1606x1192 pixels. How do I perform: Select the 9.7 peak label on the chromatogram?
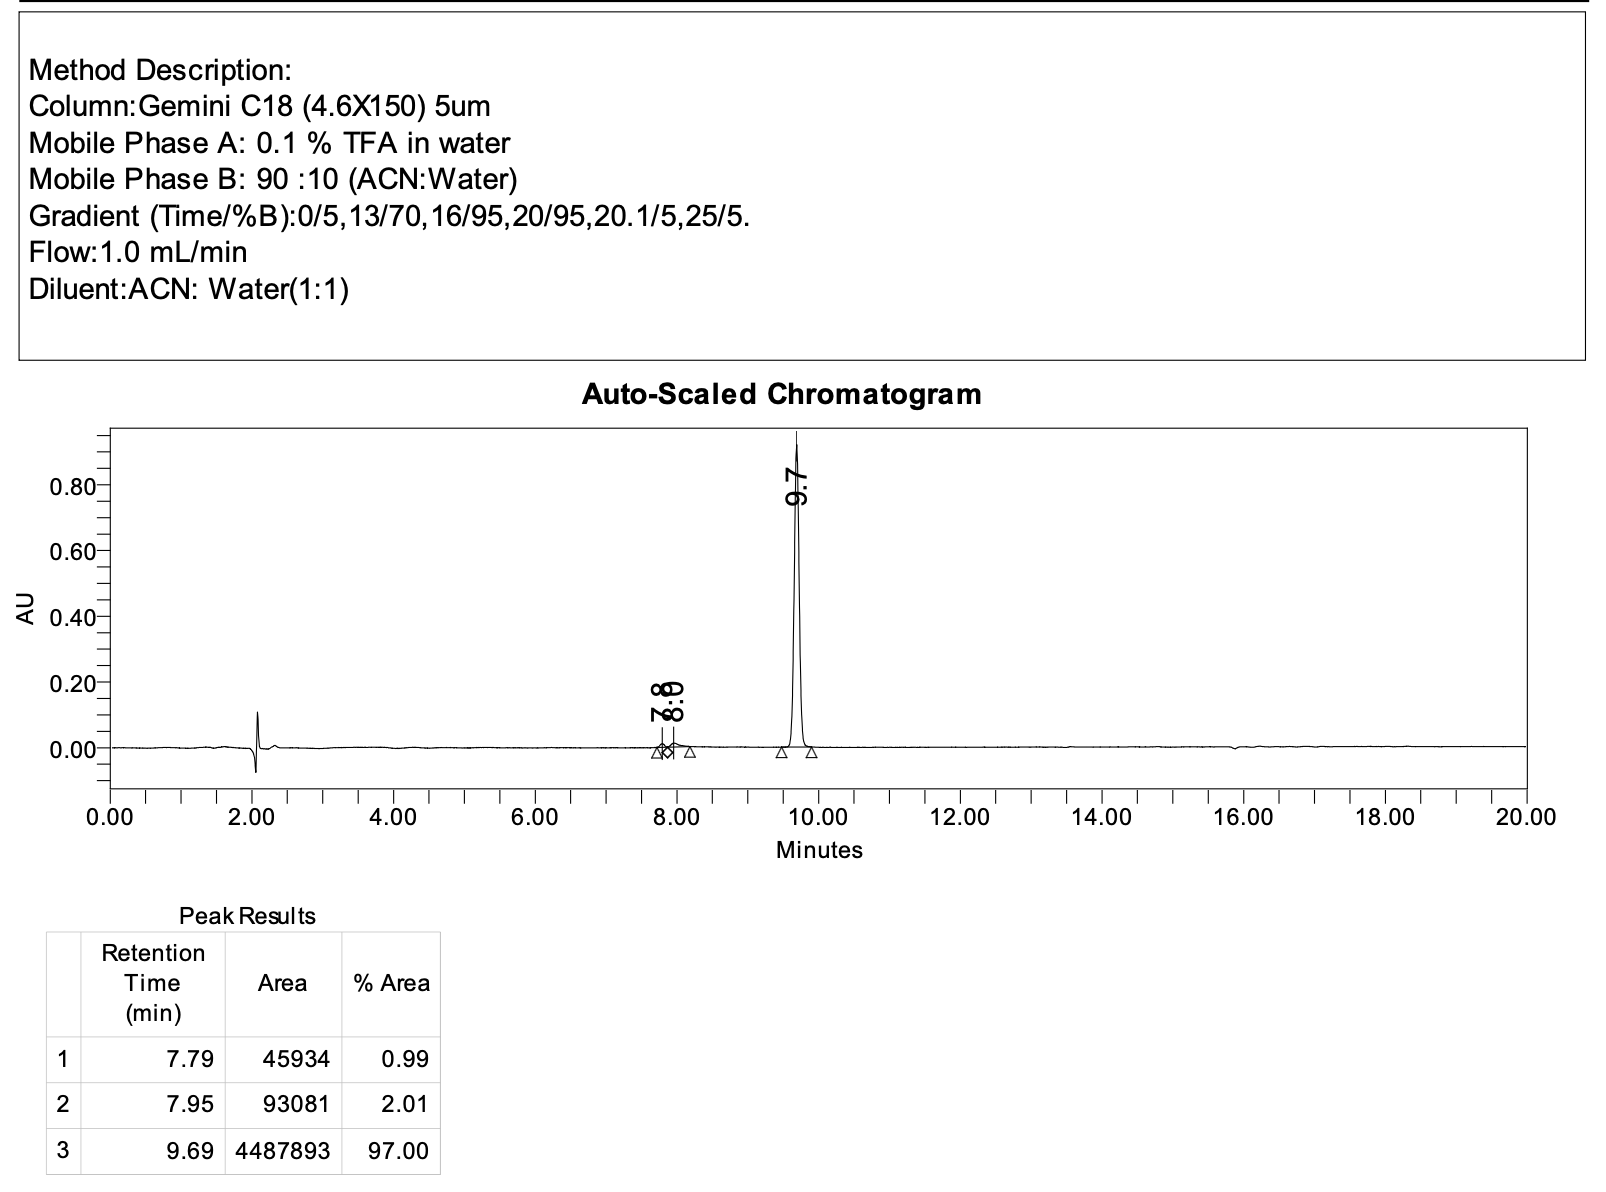point(797,488)
